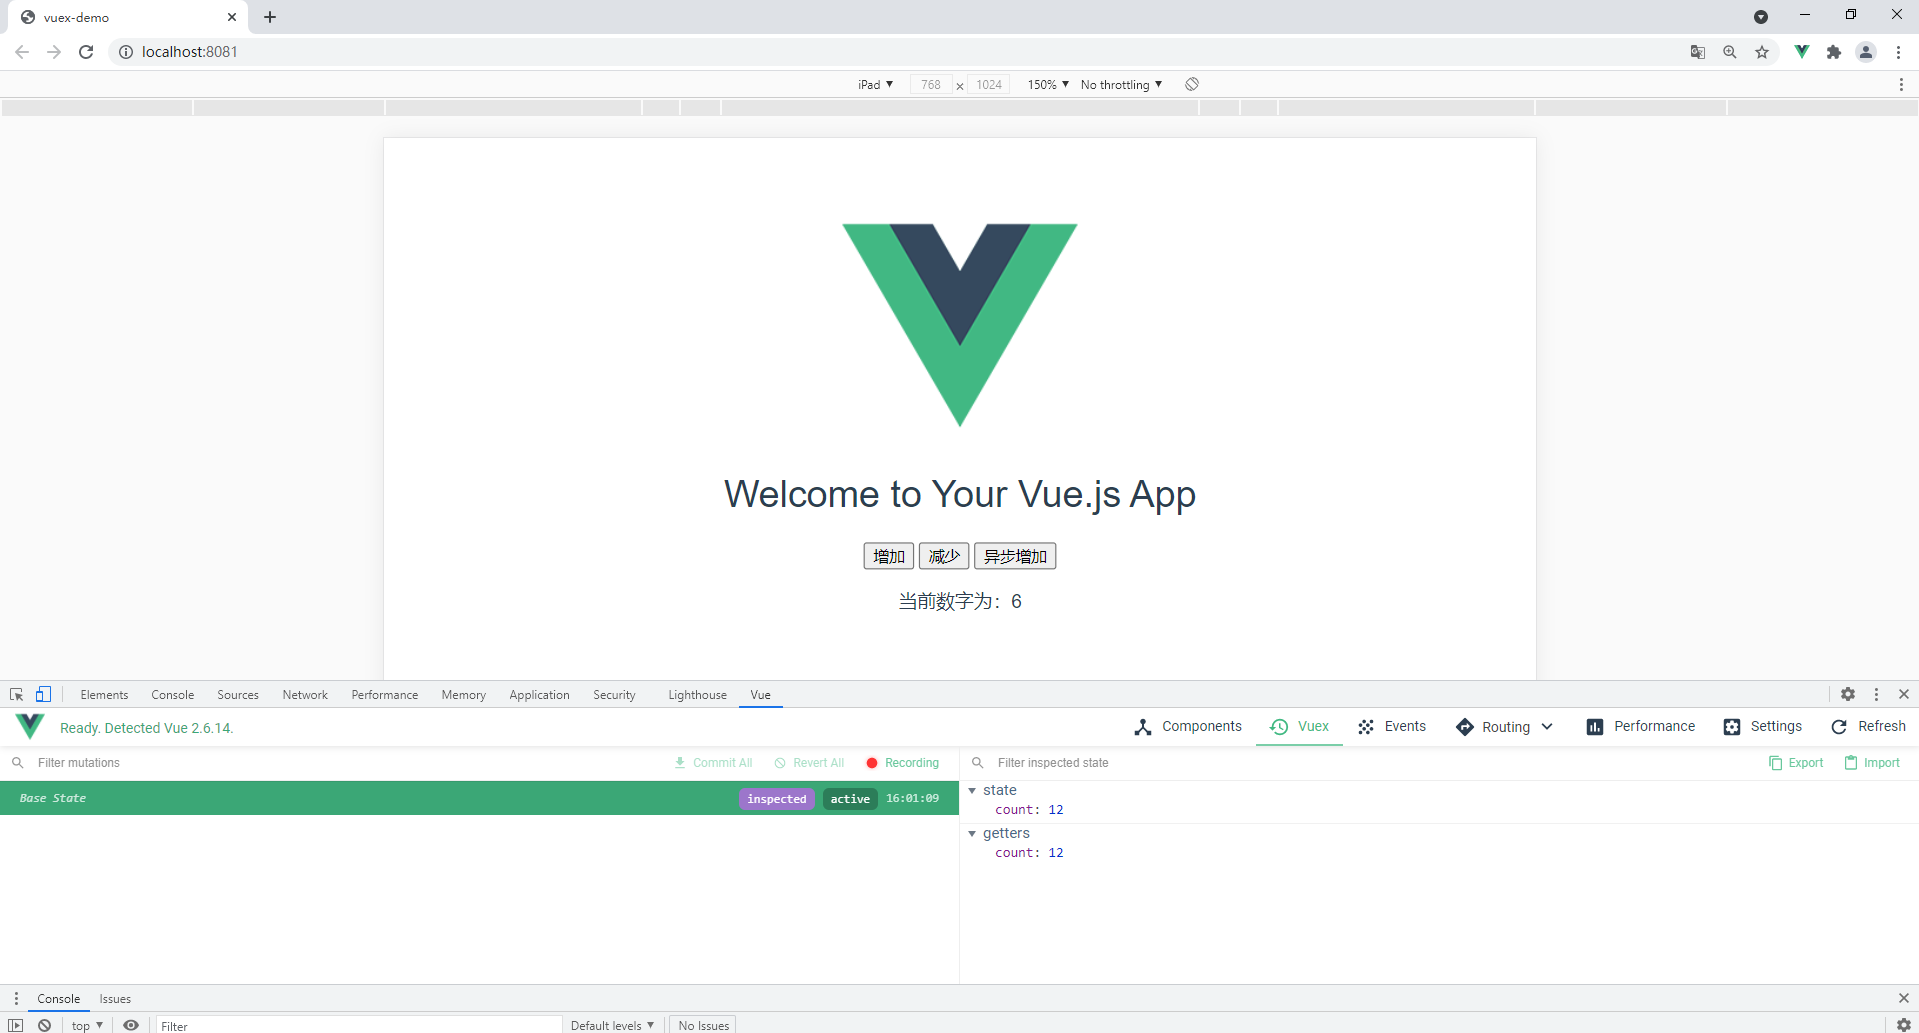
Task: Open the iPad device dropdown
Action: [875, 85]
